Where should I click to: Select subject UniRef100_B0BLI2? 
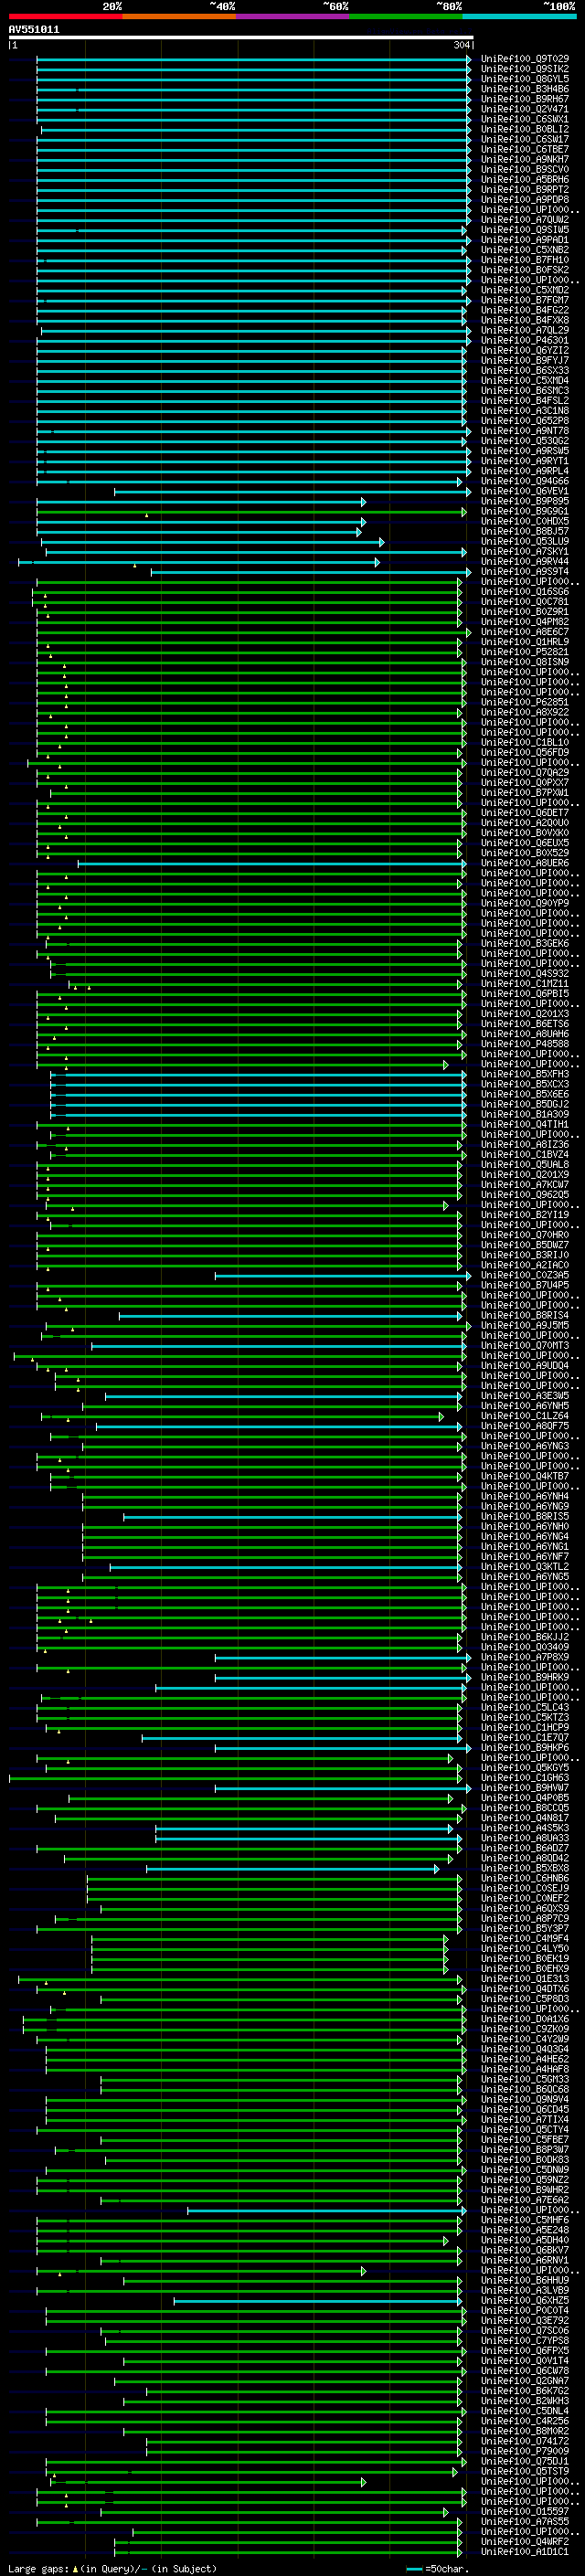tap(524, 130)
